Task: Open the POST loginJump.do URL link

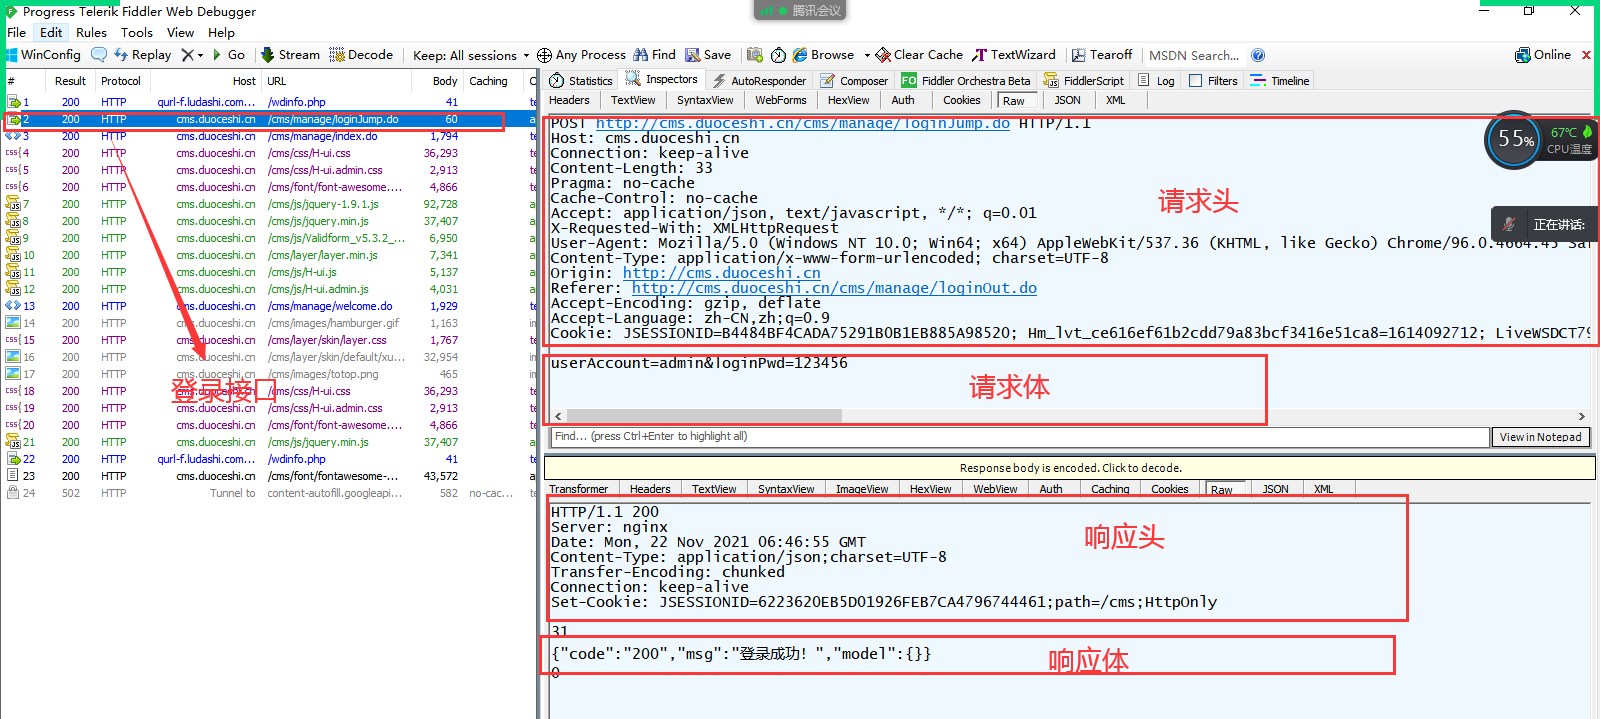Action: click(802, 124)
